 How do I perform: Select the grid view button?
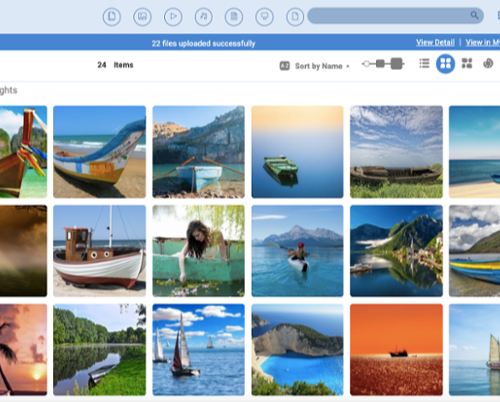coord(445,63)
